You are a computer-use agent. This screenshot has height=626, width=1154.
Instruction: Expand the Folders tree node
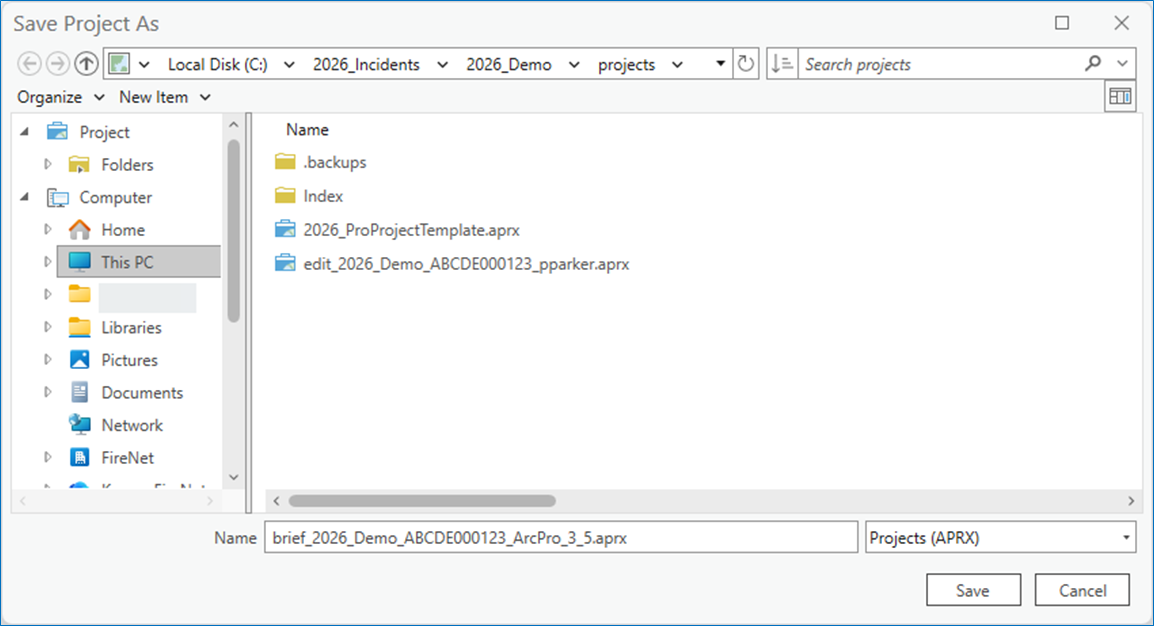coord(47,165)
